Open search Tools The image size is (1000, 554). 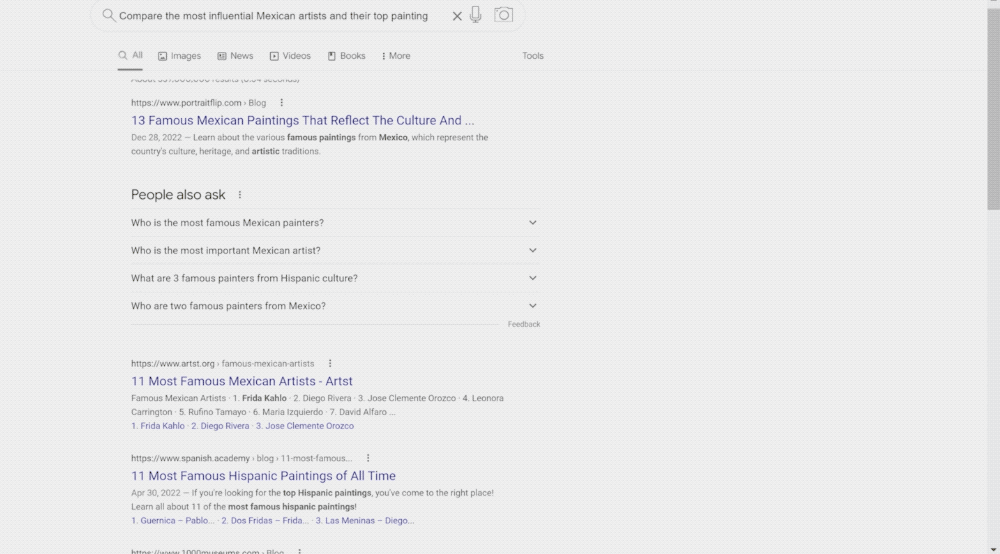[x=533, y=56]
